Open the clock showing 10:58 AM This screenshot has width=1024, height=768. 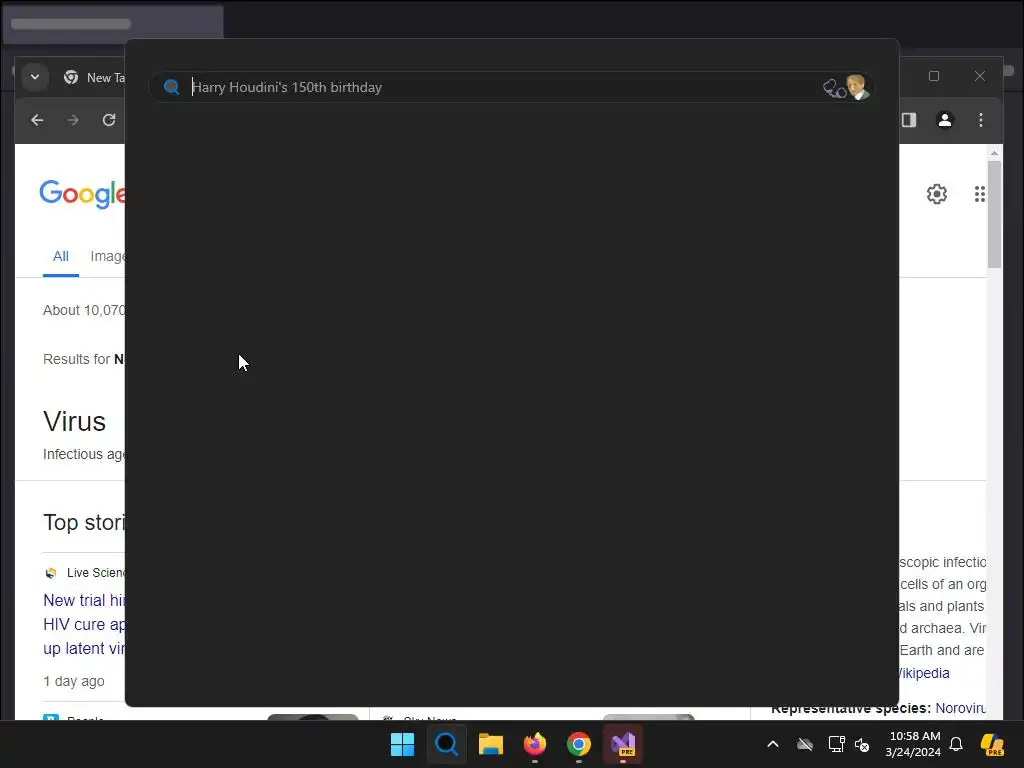(x=913, y=744)
